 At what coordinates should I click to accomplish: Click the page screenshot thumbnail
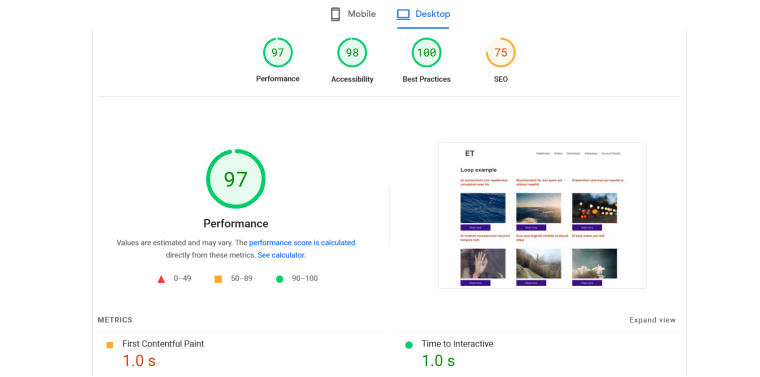point(542,216)
